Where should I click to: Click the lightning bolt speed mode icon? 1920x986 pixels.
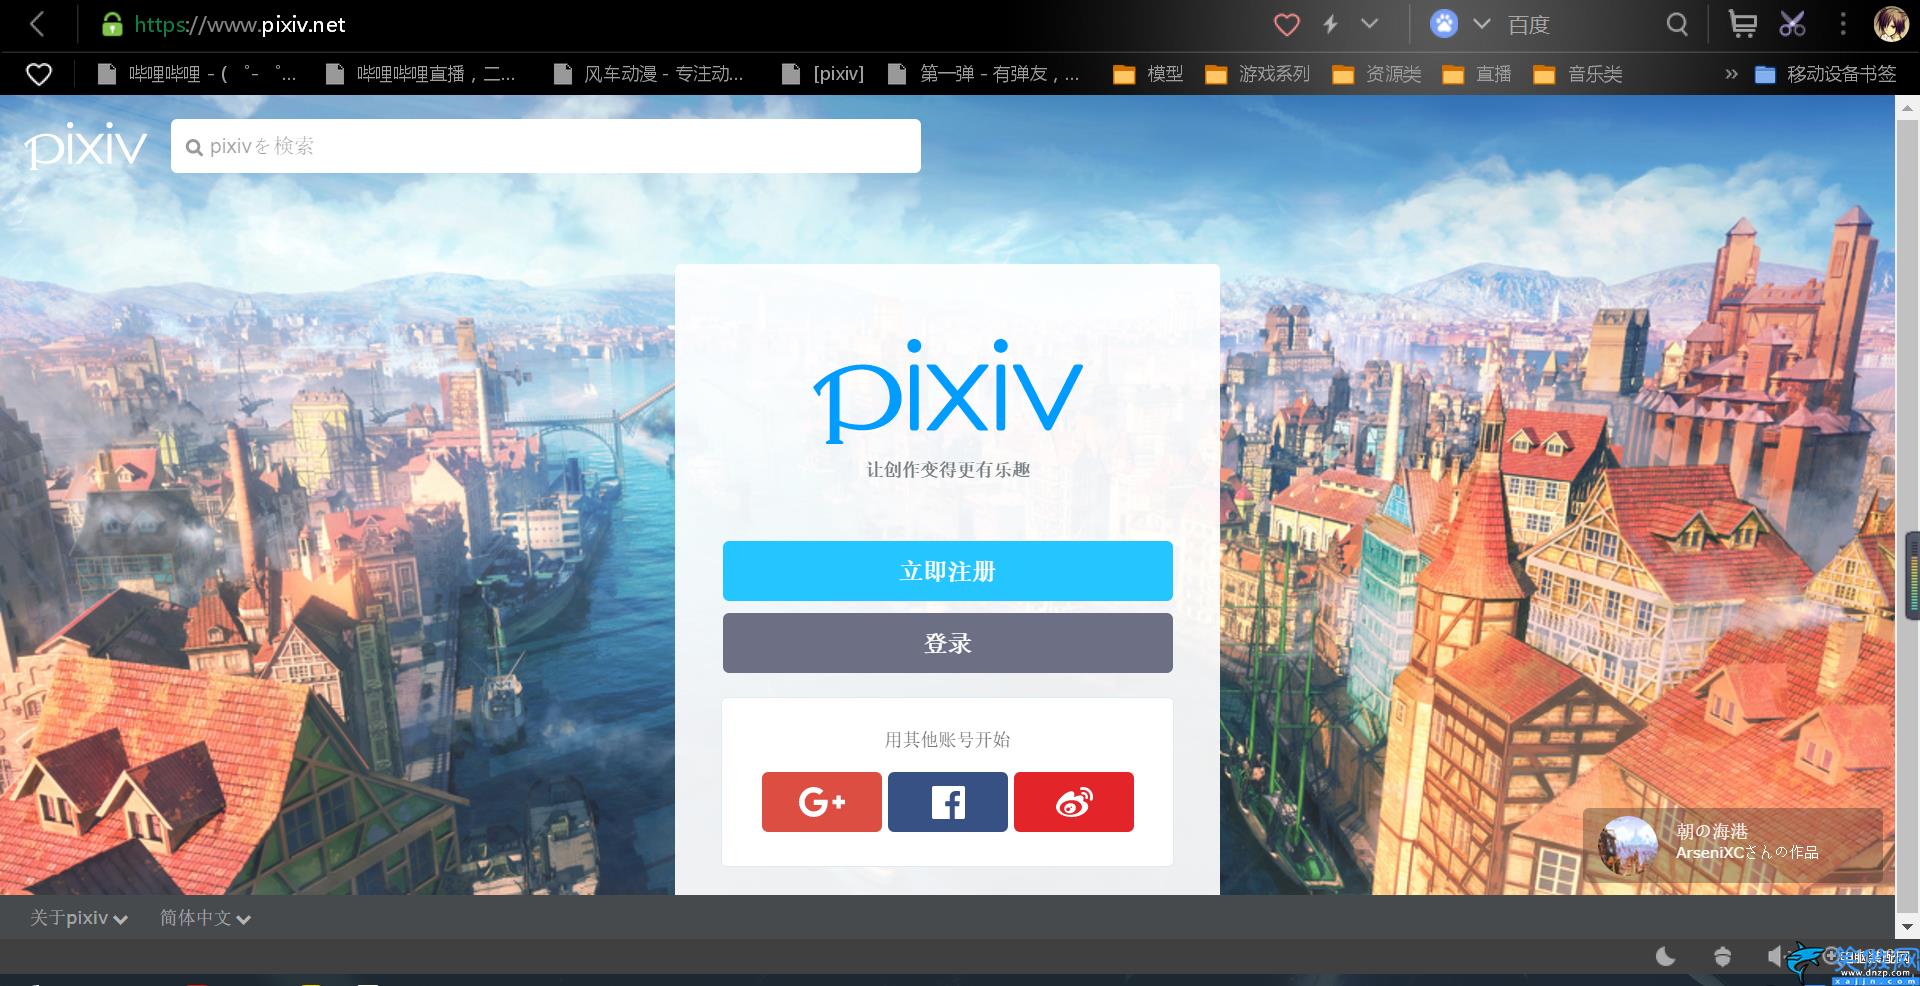click(x=1331, y=24)
